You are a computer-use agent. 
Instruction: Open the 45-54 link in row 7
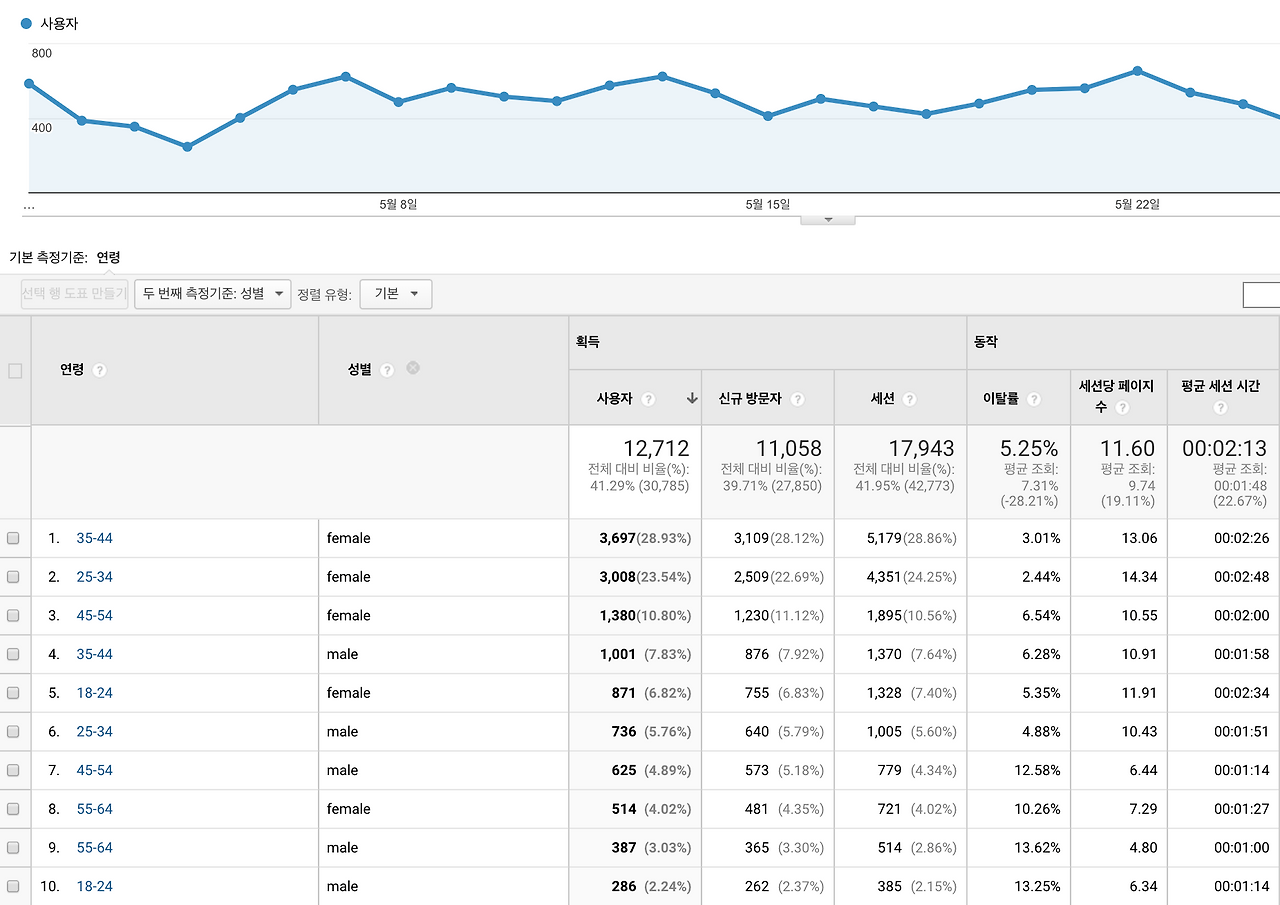click(95, 770)
